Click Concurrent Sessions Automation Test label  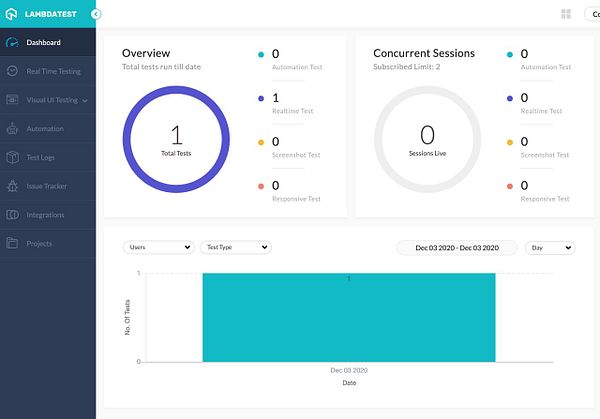click(546, 67)
